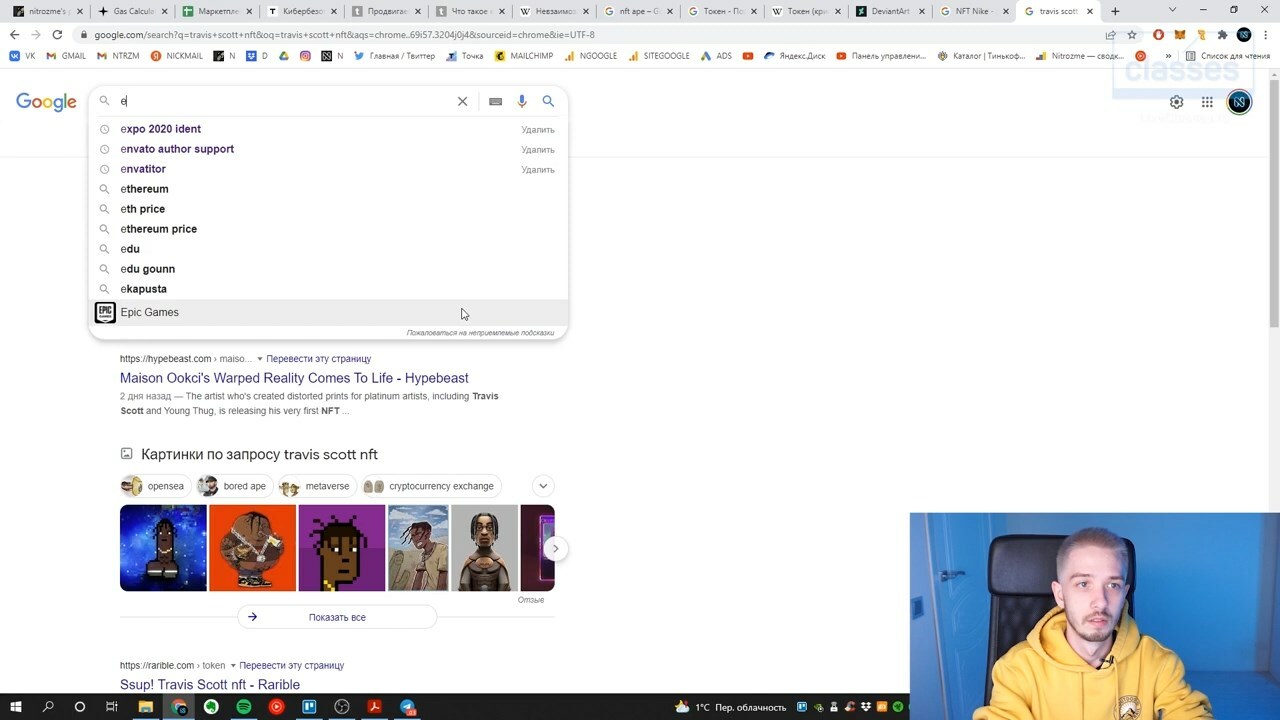The height and width of the screenshot is (720, 1280).
Task: Show next images with carousel arrow
Action: 555,548
